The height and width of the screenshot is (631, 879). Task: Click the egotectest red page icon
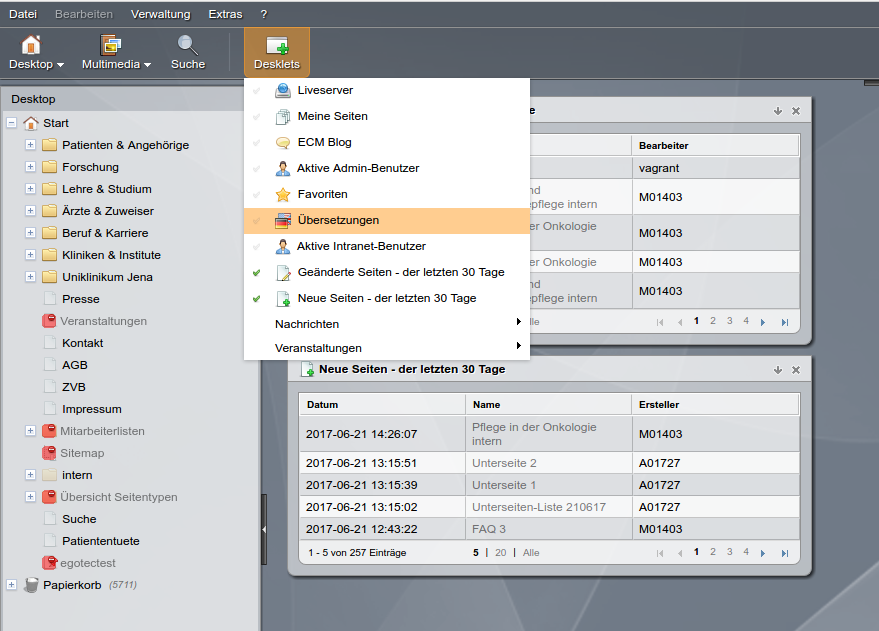click(x=49, y=562)
